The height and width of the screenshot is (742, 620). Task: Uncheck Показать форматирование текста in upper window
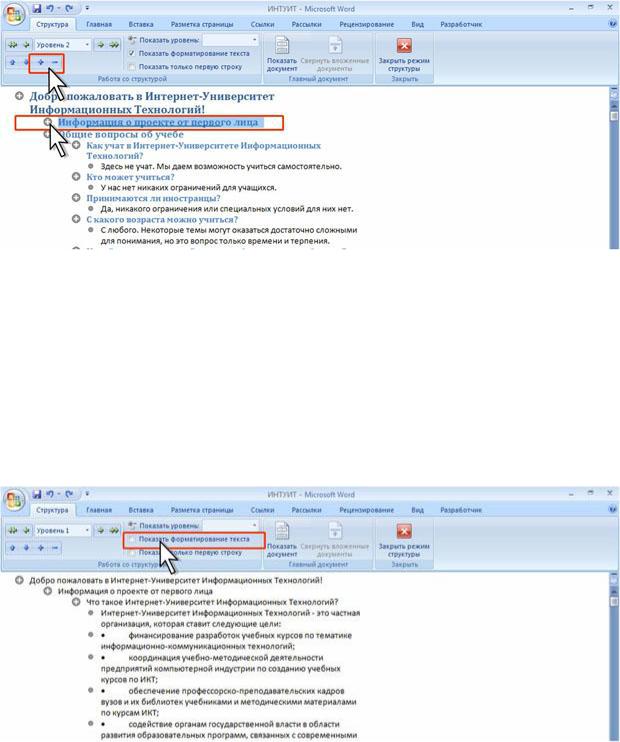point(132,53)
